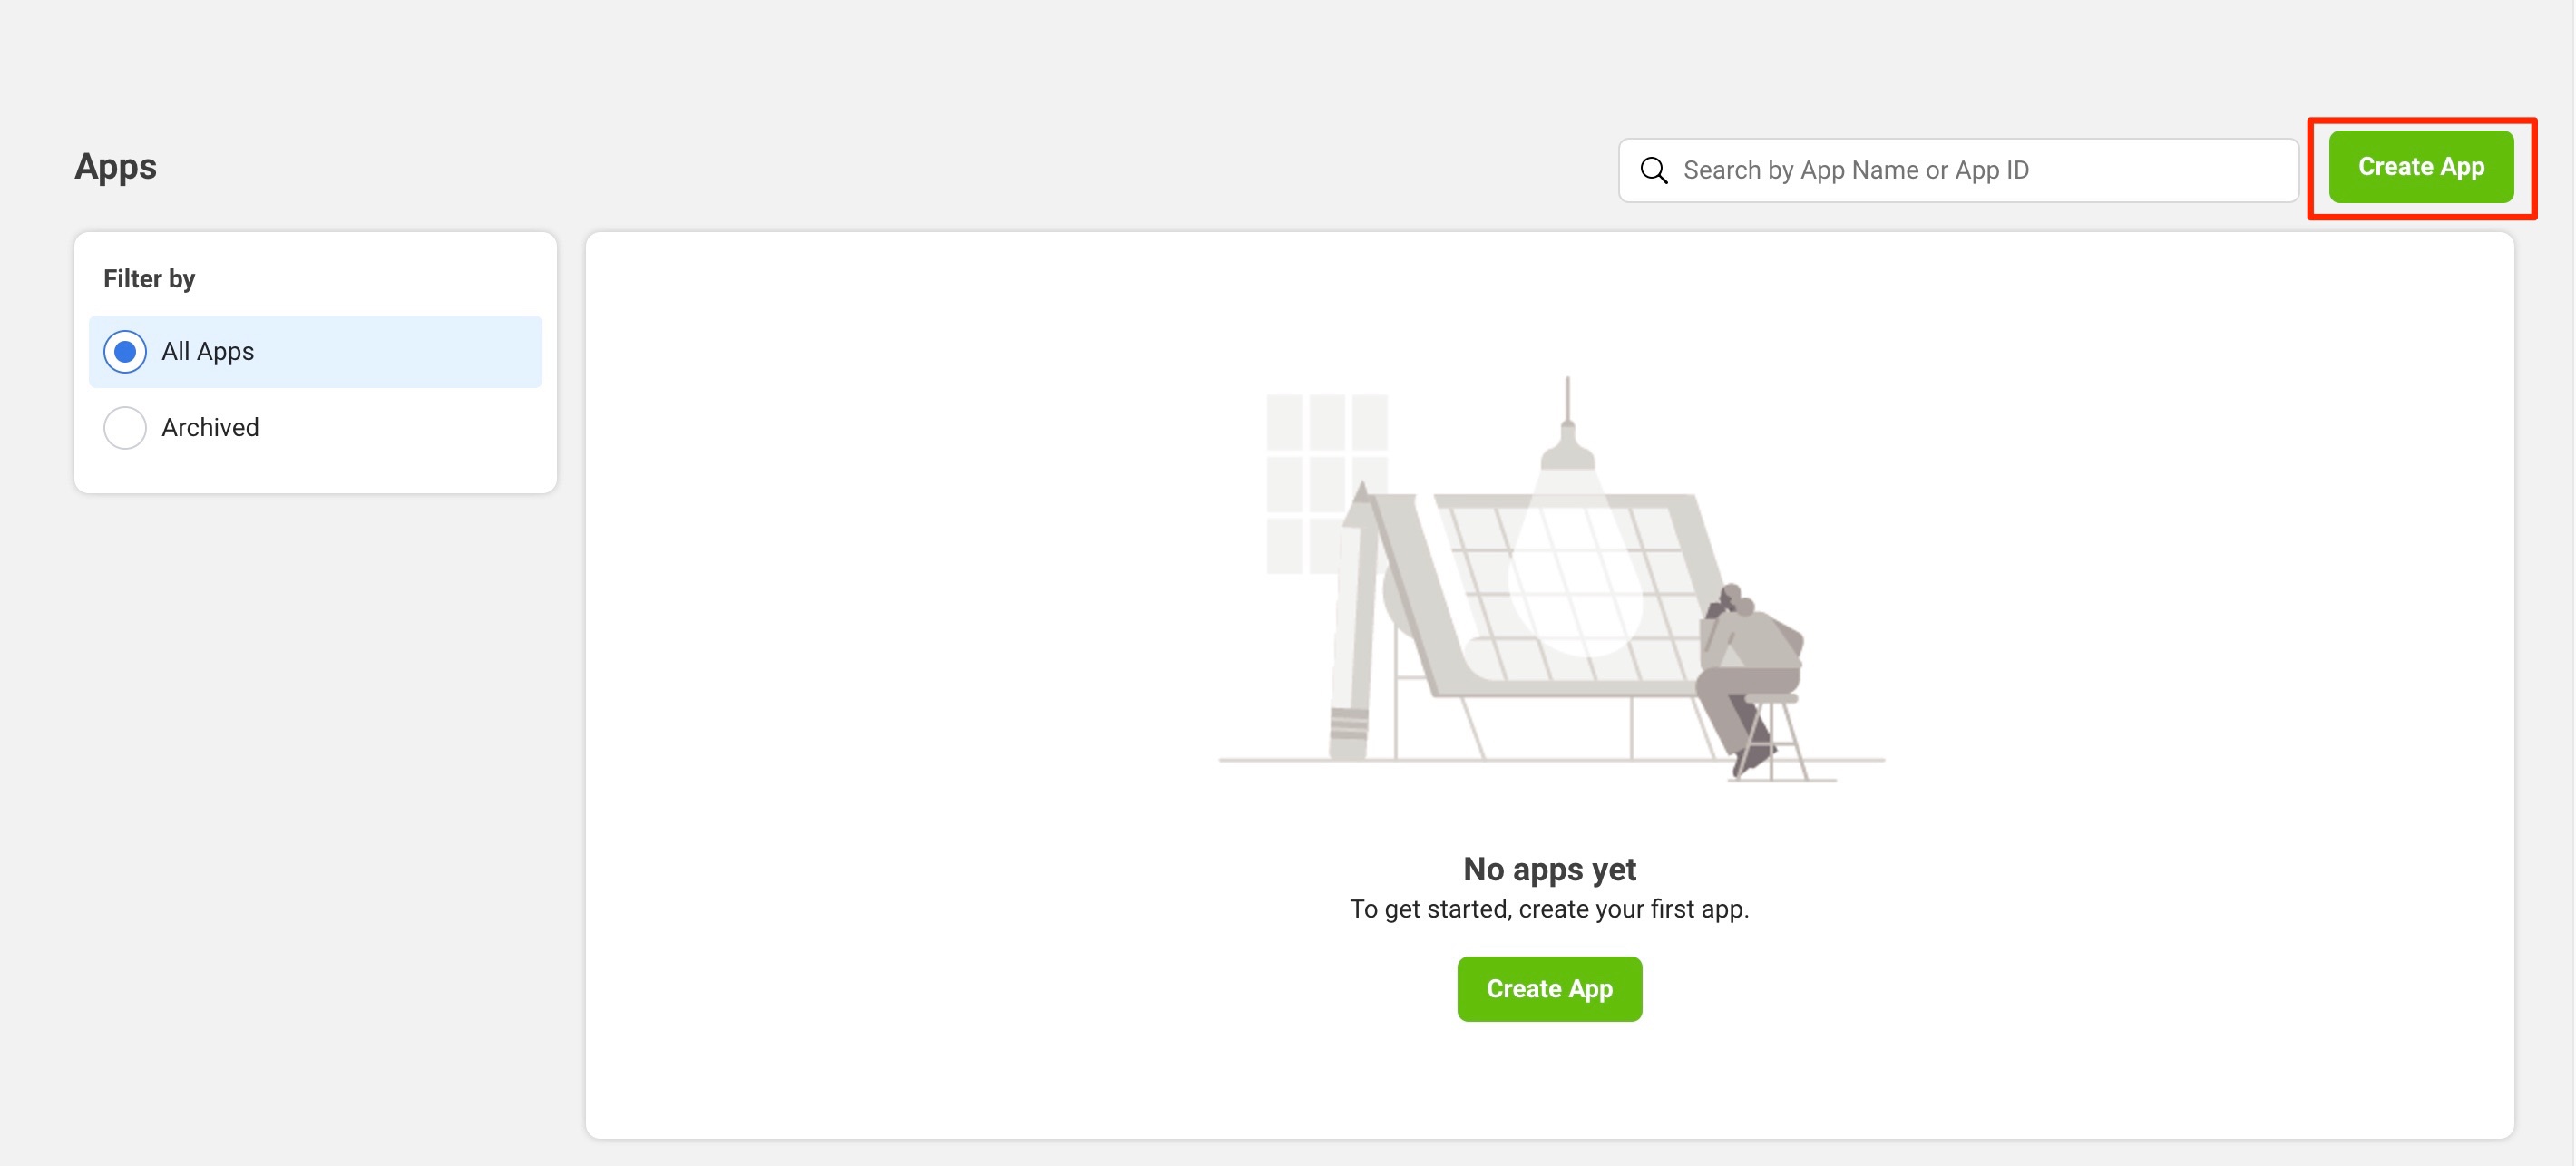Click the window pane grid in the illustration
The width and height of the screenshot is (2576, 1166).
pos(1327,484)
